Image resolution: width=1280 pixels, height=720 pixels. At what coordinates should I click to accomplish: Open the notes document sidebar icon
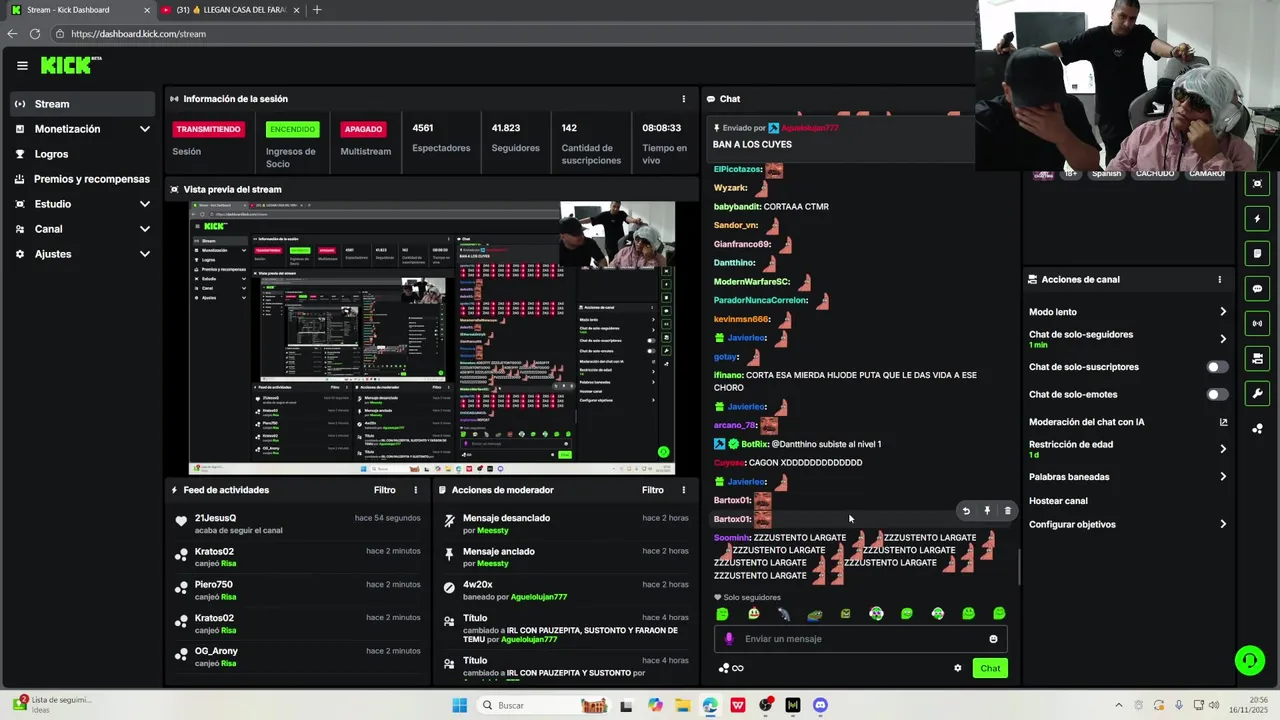pos(1257,254)
